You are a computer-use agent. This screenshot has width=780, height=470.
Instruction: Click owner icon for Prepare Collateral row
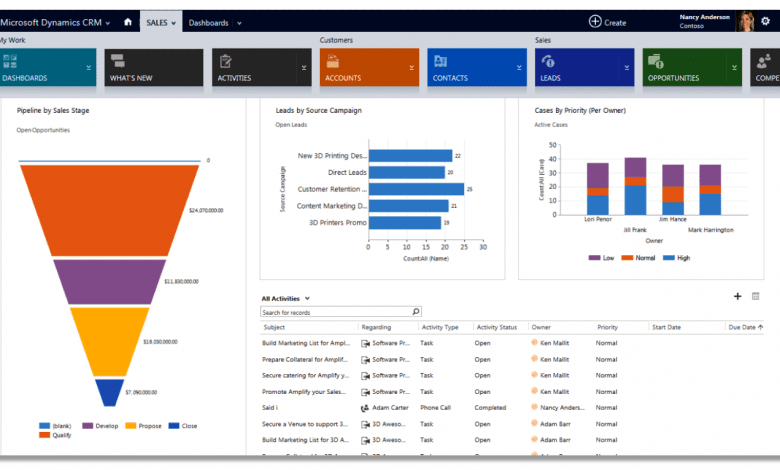pyautogui.click(x=534, y=359)
